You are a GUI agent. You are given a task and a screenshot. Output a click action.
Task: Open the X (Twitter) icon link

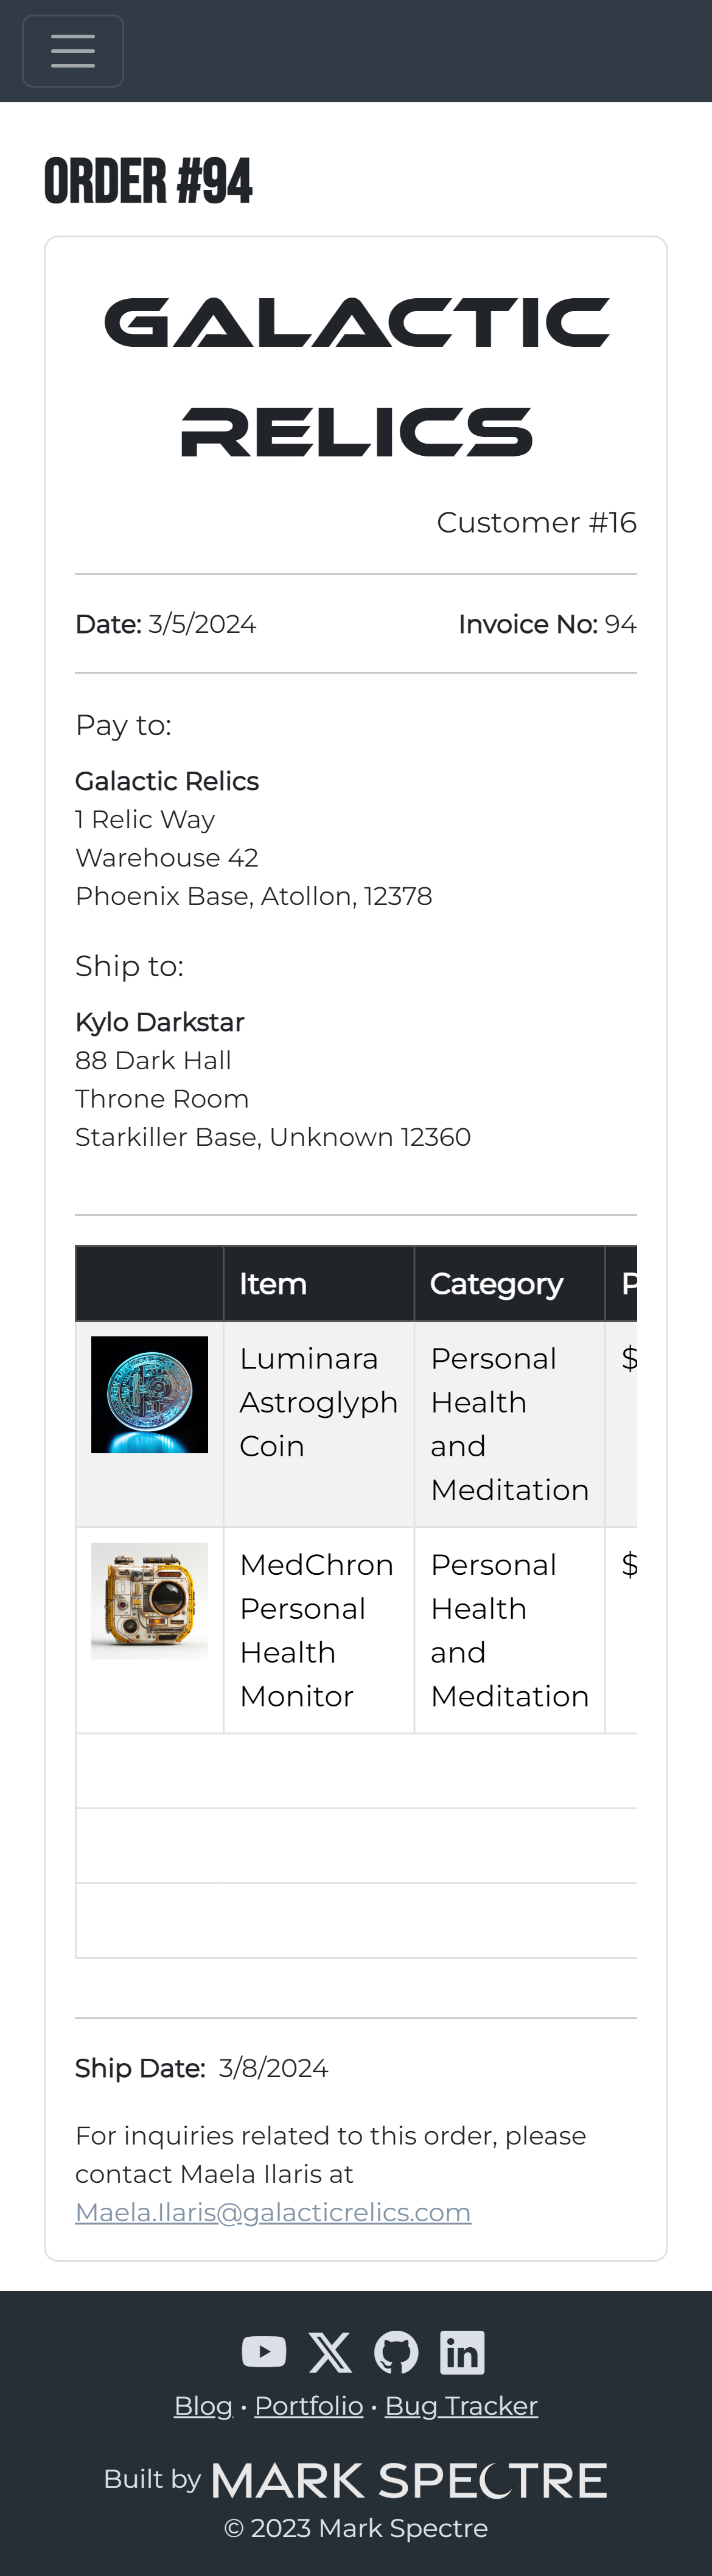pos(330,2352)
